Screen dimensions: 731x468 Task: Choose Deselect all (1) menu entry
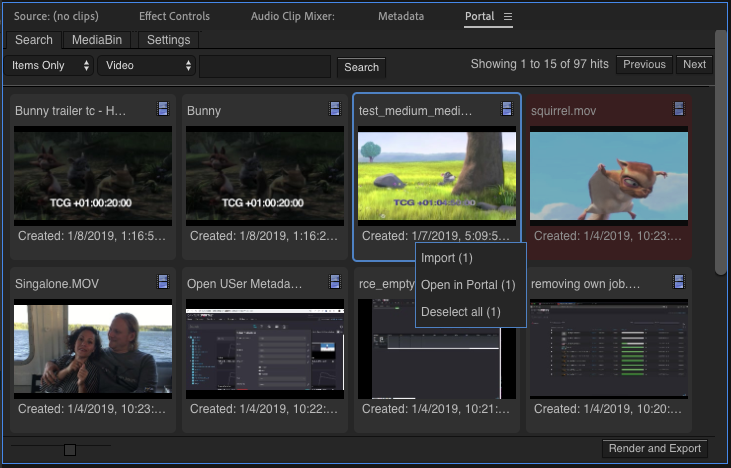[x=470, y=312]
